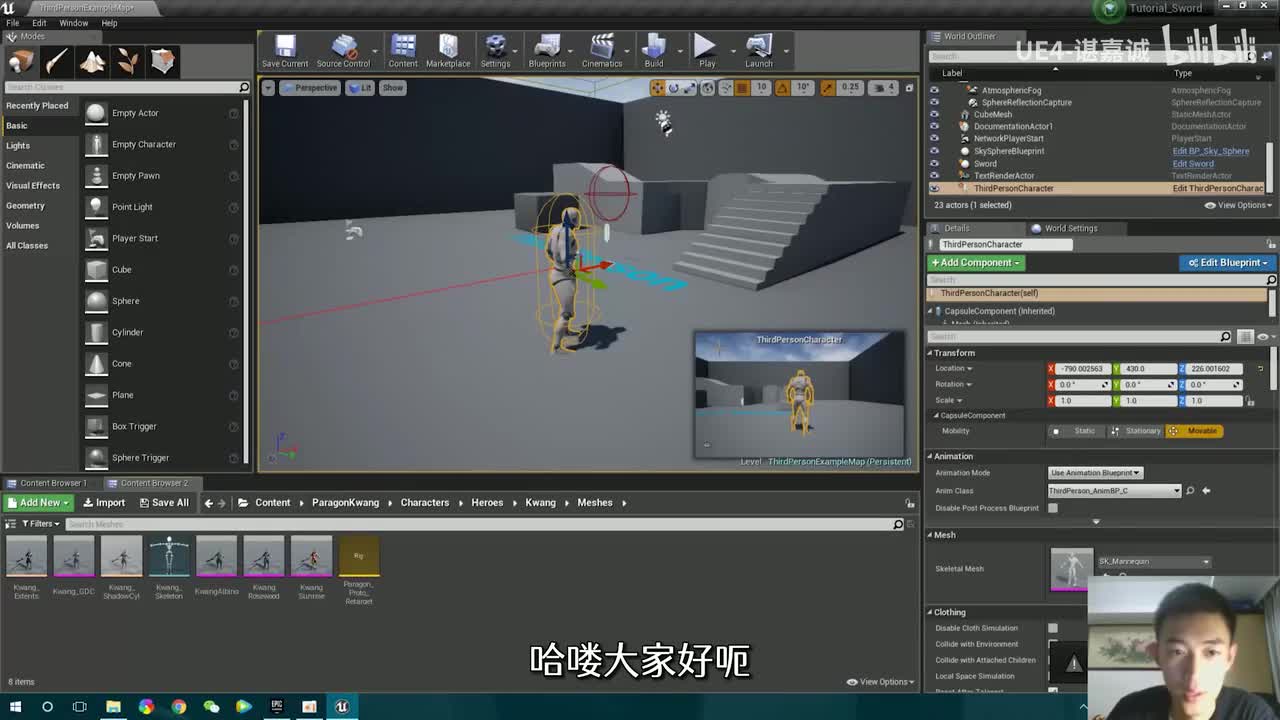Start the level with the Play icon

(706, 51)
